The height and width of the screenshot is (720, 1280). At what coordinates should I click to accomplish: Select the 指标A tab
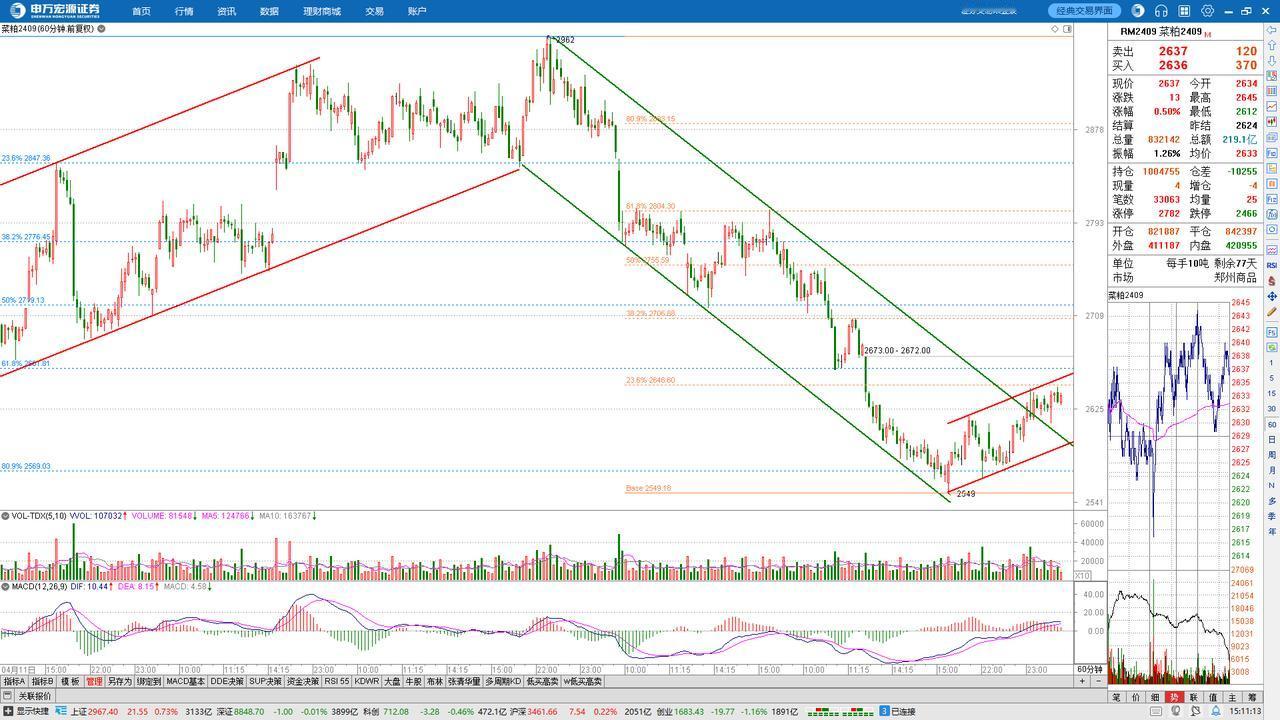(x=14, y=681)
